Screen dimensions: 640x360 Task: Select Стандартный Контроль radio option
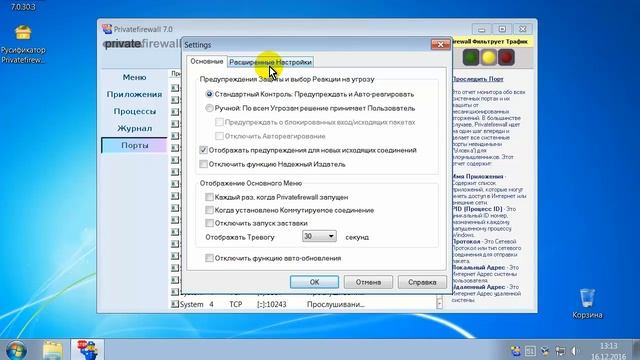pos(209,94)
